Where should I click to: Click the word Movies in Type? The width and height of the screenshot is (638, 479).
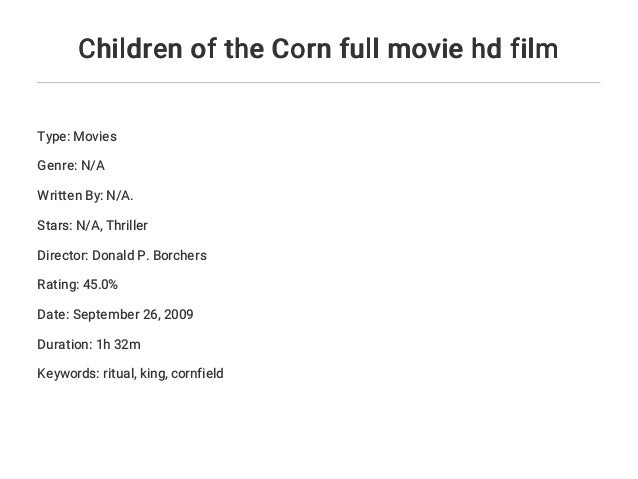[95, 136]
